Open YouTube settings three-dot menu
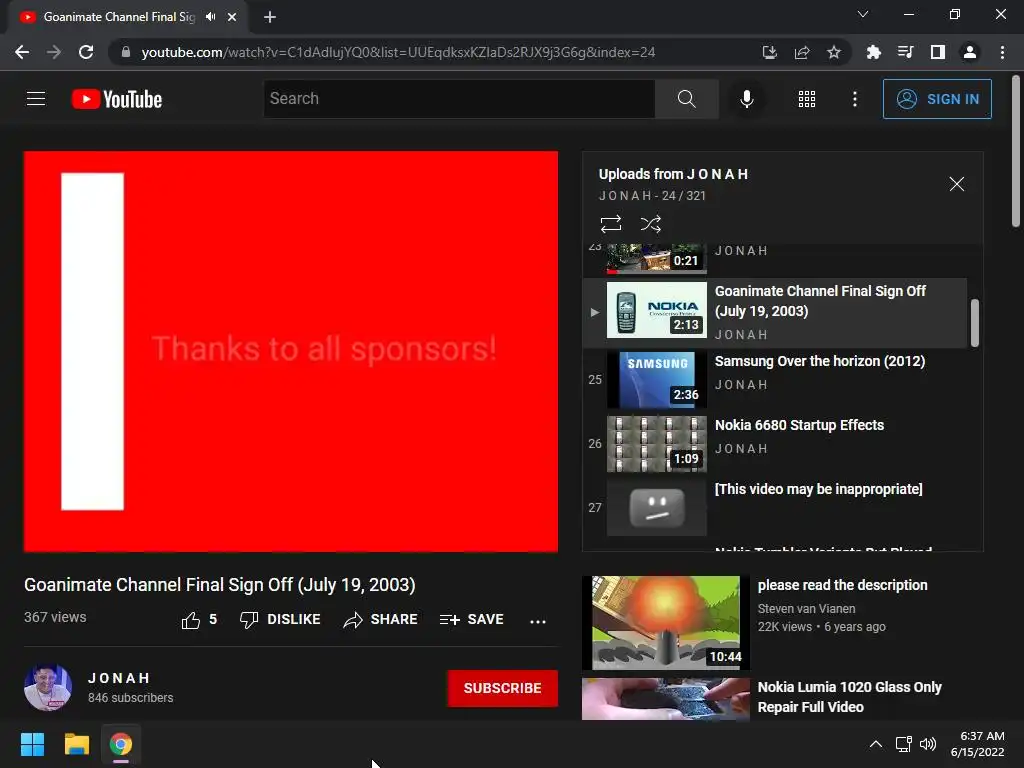 tap(854, 99)
